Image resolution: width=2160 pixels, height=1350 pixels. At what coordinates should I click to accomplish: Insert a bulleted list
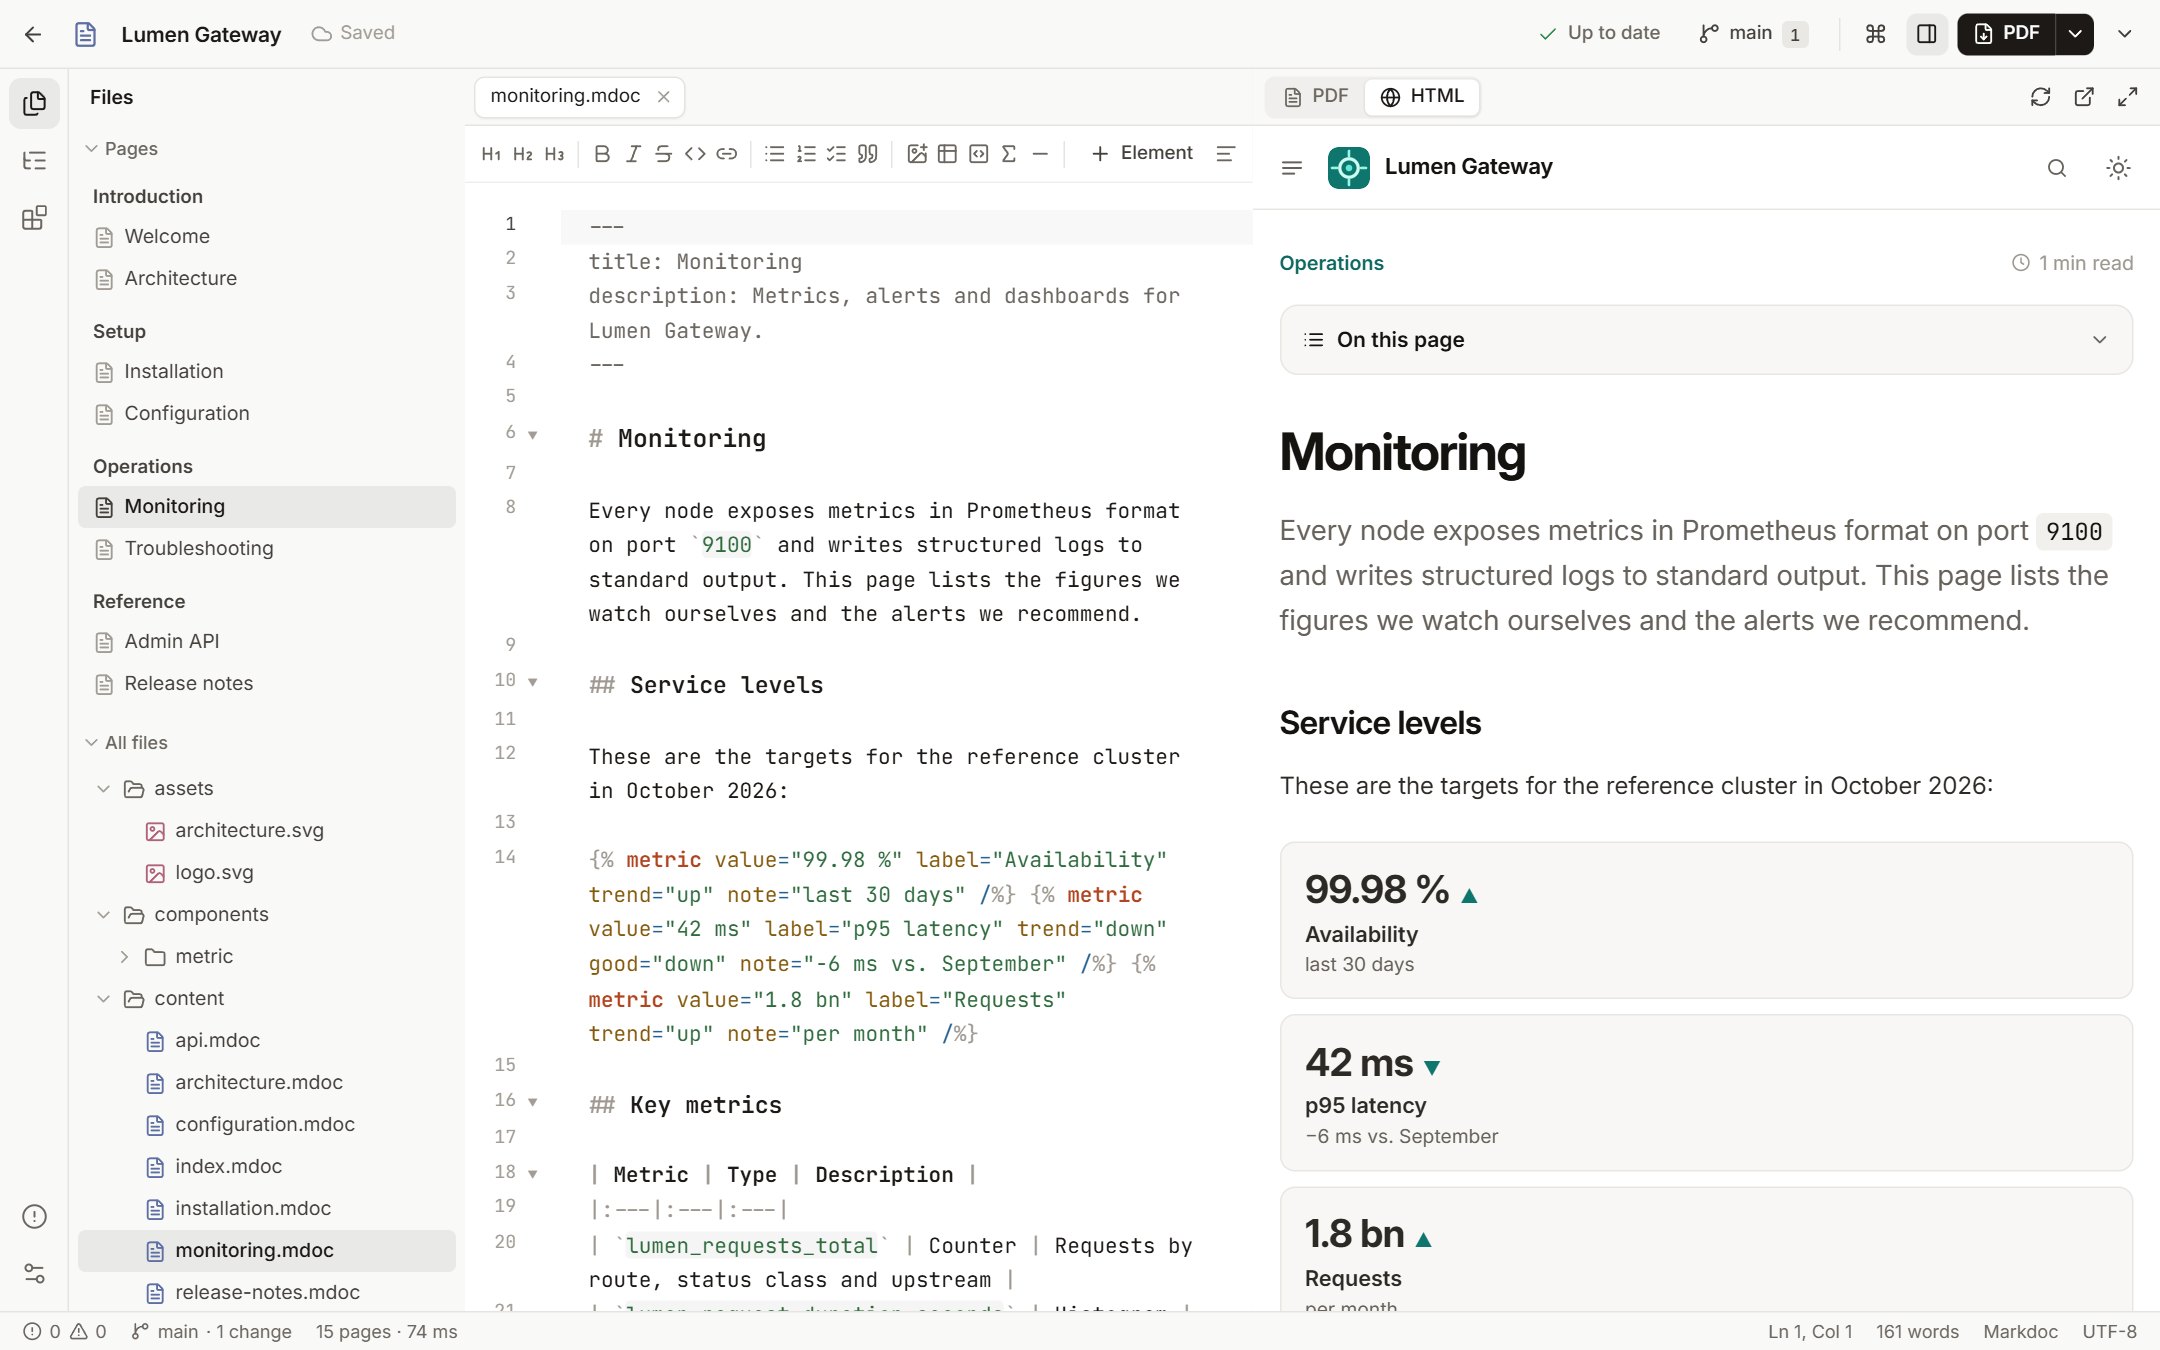click(774, 153)
